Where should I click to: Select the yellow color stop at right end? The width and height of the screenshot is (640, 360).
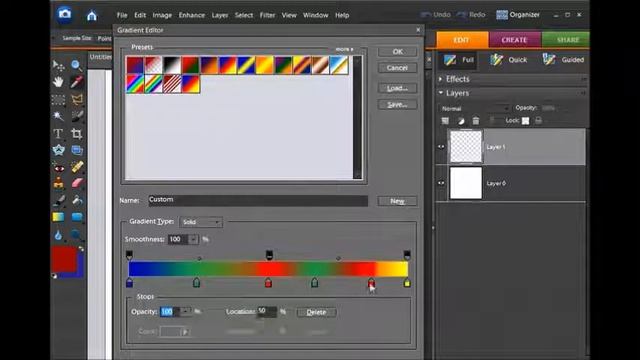pyautogui.click(x=407, y=282)
